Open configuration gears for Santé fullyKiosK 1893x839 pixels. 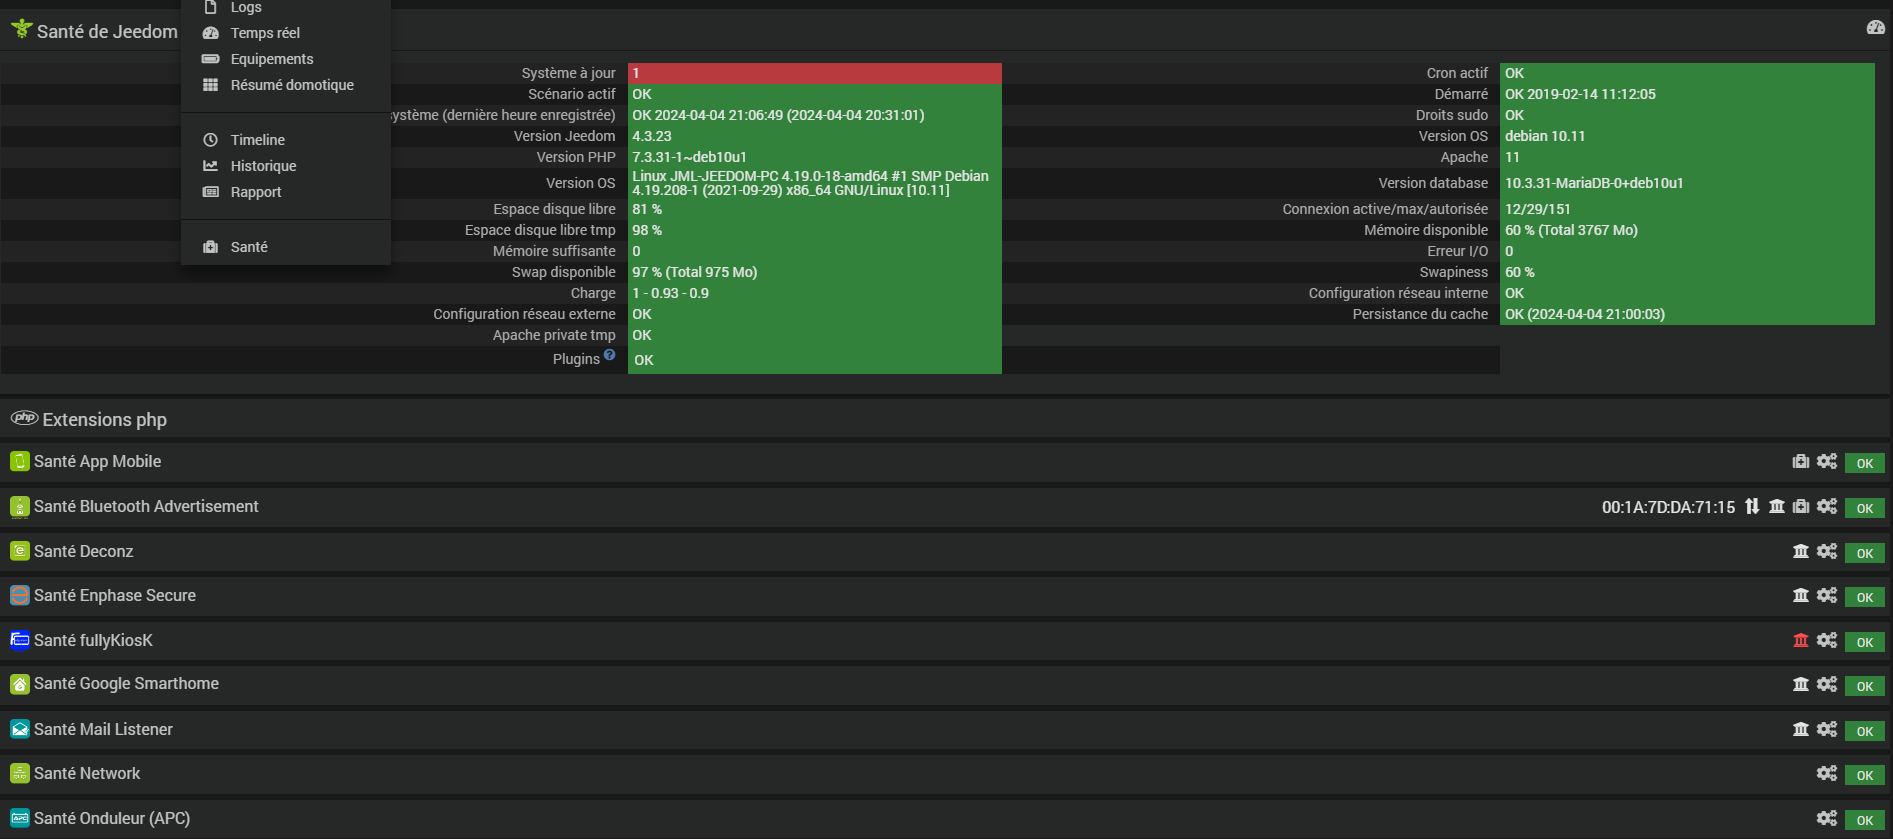[x=1827, y=640]
